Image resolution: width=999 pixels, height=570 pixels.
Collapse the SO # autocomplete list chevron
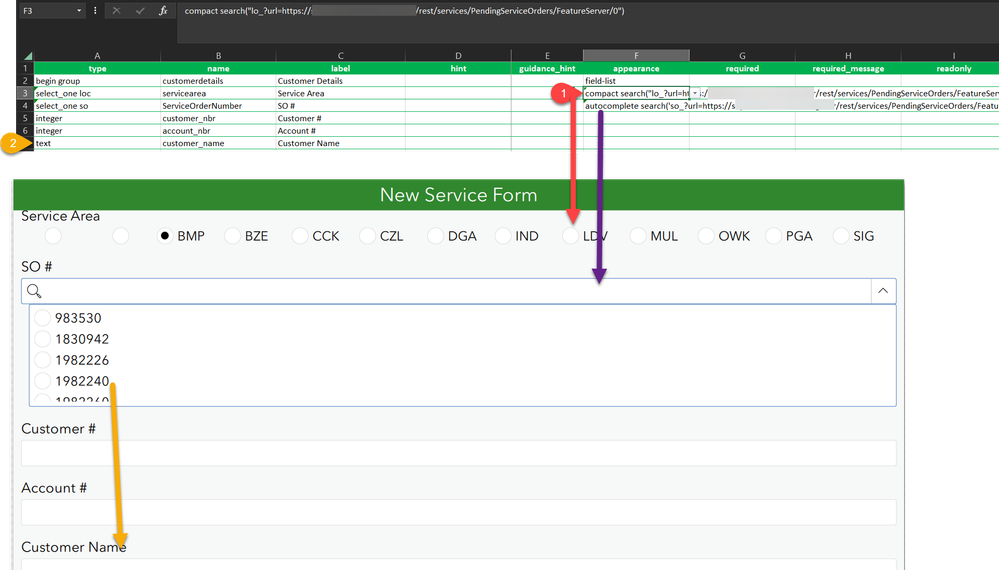pyautogui.click(x=883, y=291)
